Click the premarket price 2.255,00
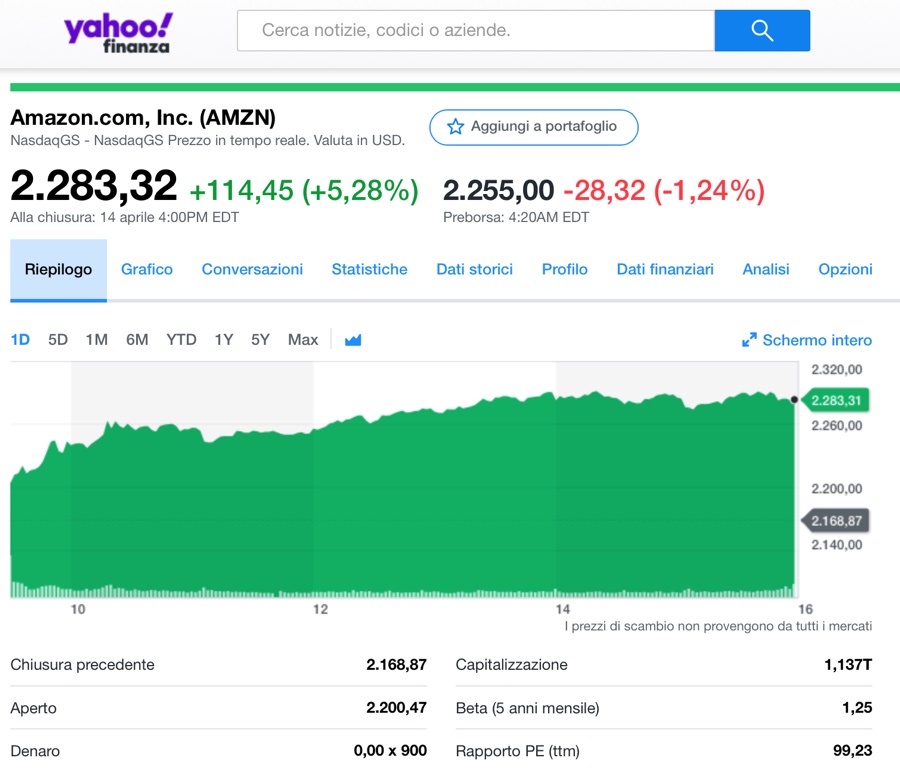The height and width of the screenshot is (769, 900). [498, 191]
